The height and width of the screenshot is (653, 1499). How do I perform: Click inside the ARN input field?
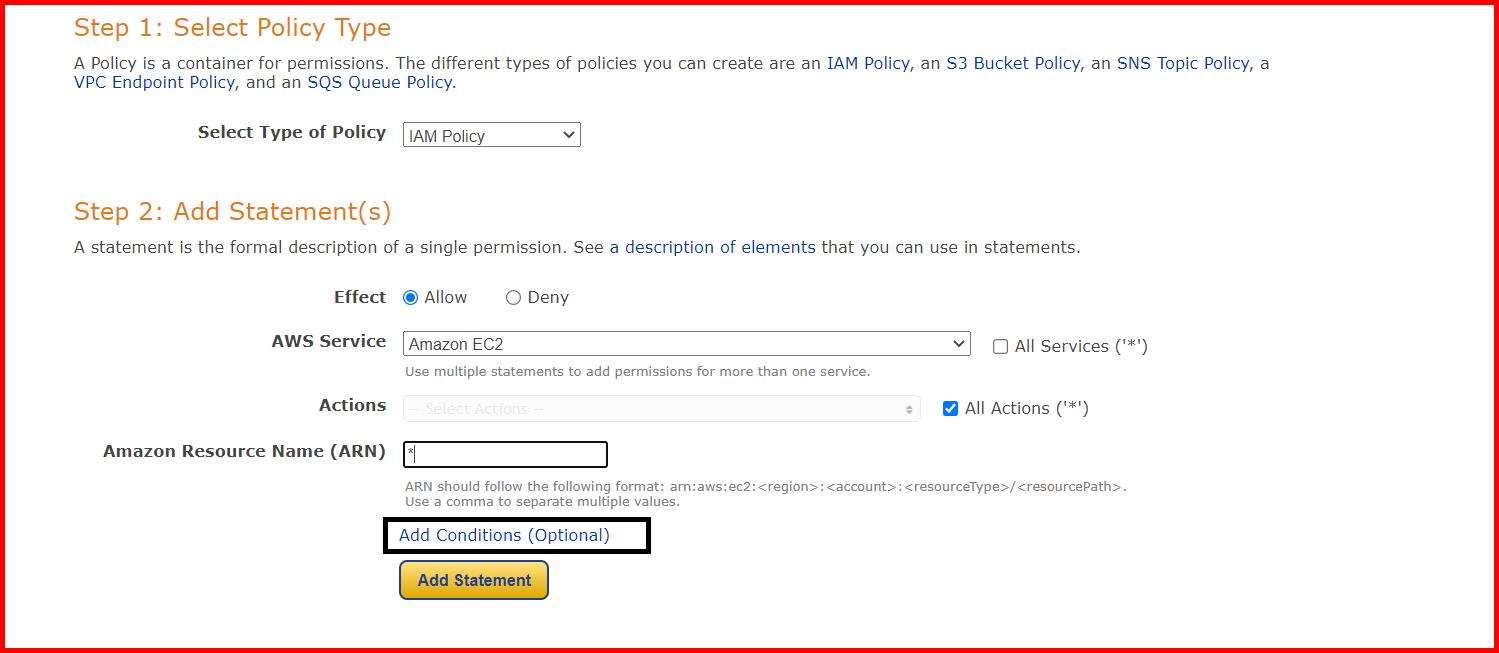(x=505, y=454)
